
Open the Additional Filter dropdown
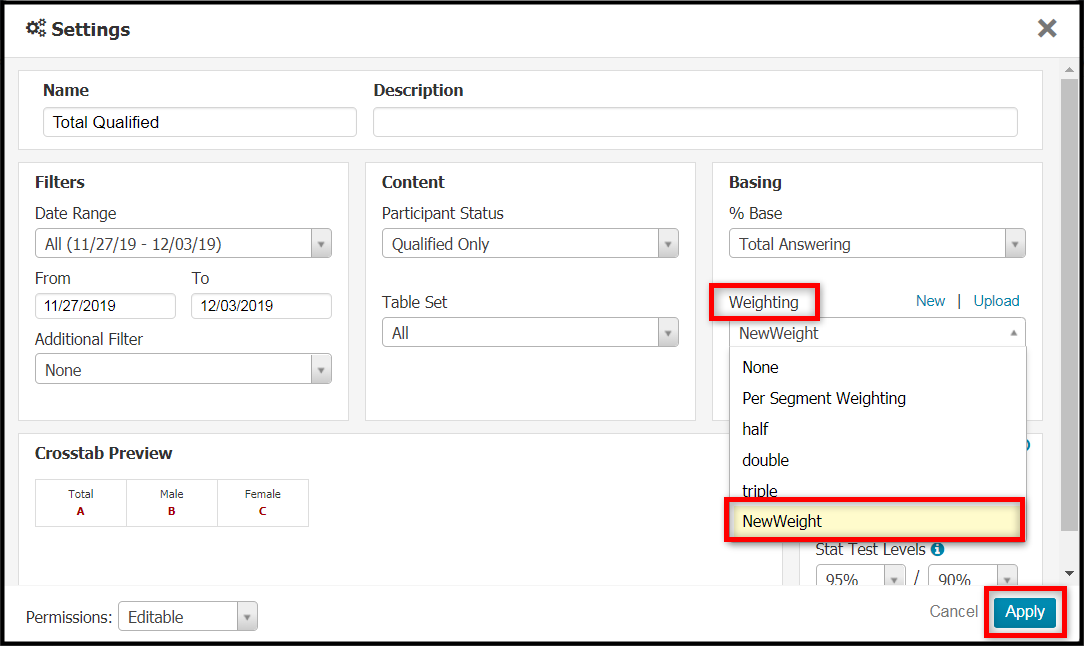tap(183, 369)
